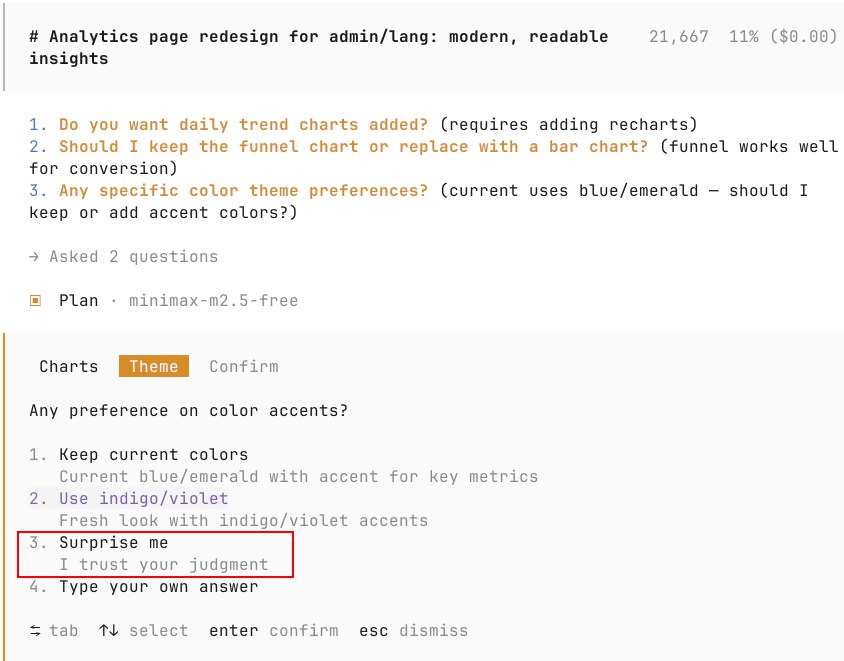Click the daily trend charts question
844x661 pixels.
[x=243, y=125]
